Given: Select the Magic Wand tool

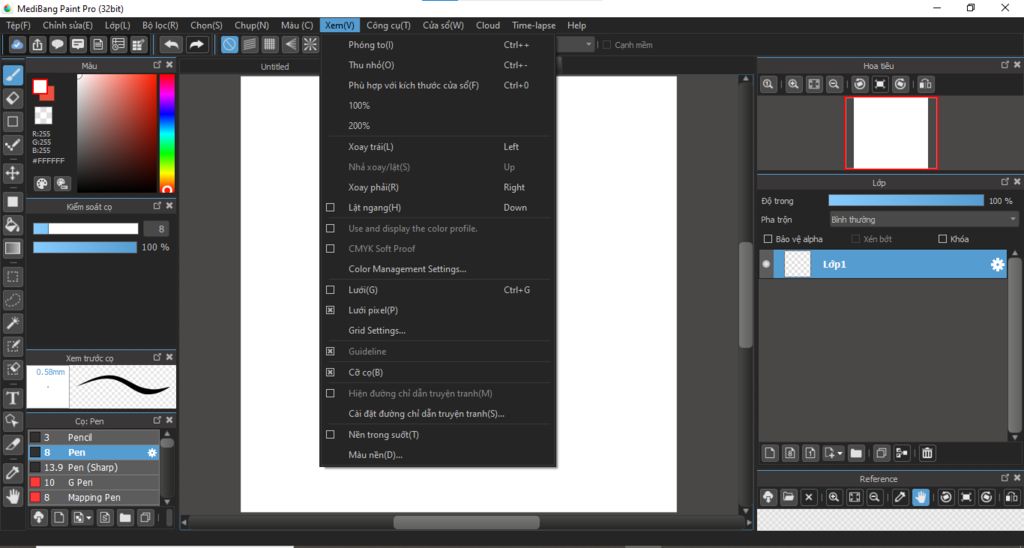Looking at the screenshot, I should (12, 323).
